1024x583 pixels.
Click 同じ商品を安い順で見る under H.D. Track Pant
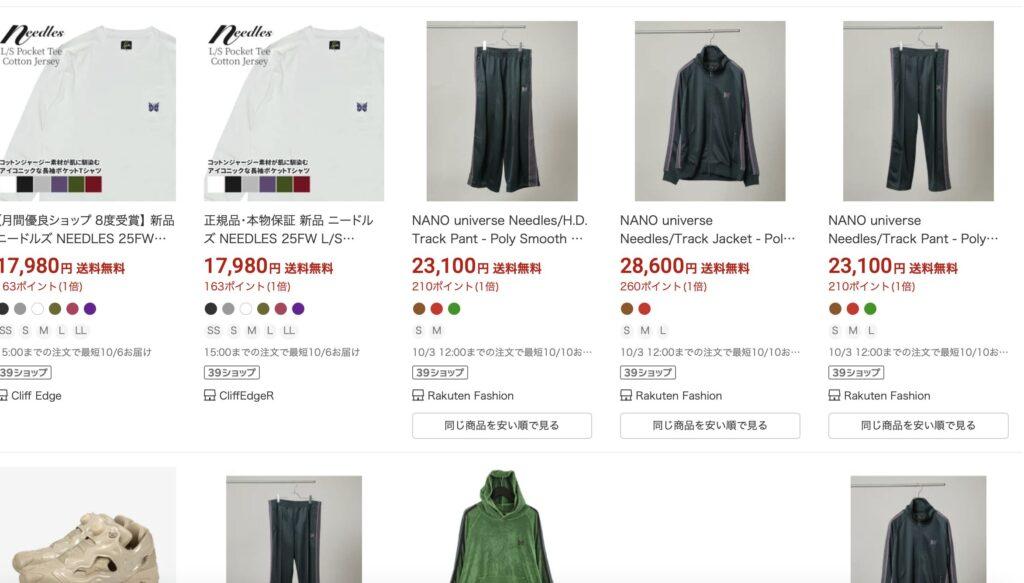point(502,426)
